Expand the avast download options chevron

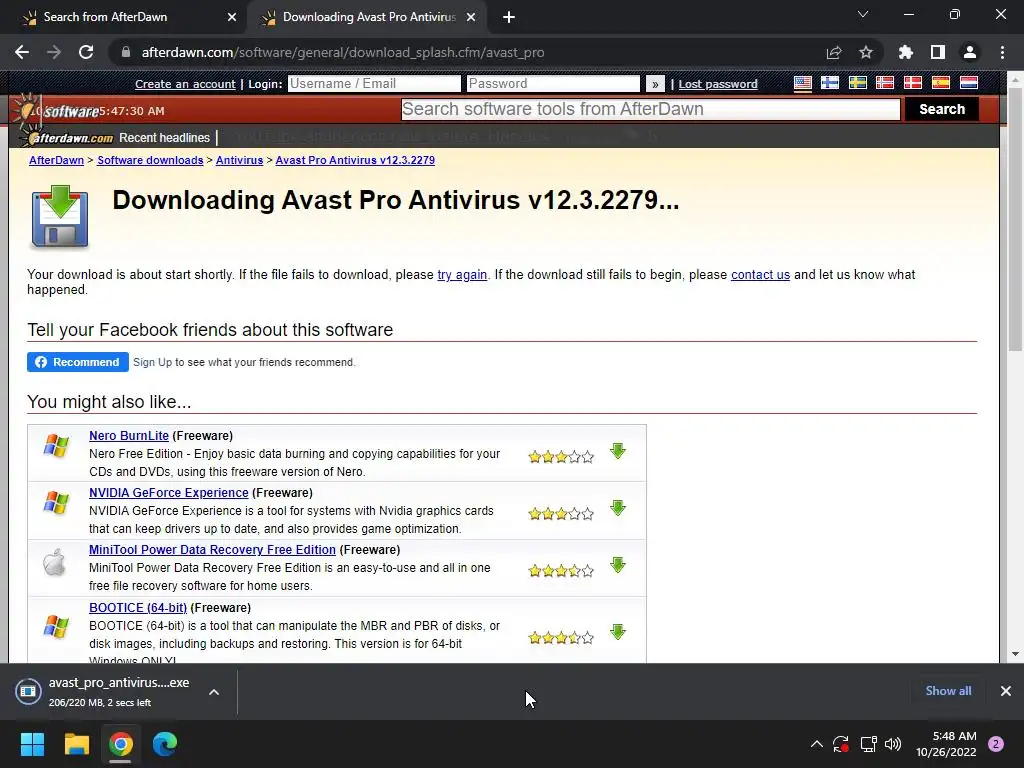coord(214,692)
